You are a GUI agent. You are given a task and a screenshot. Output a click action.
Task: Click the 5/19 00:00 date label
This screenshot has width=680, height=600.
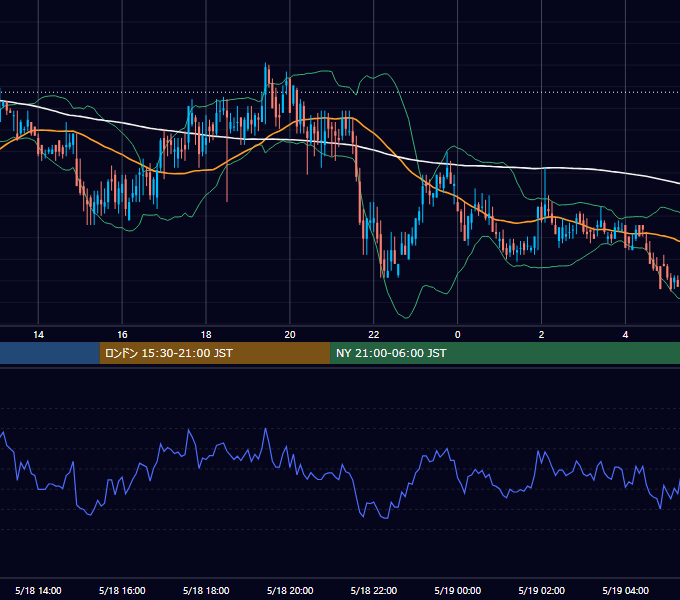[458, 590]
